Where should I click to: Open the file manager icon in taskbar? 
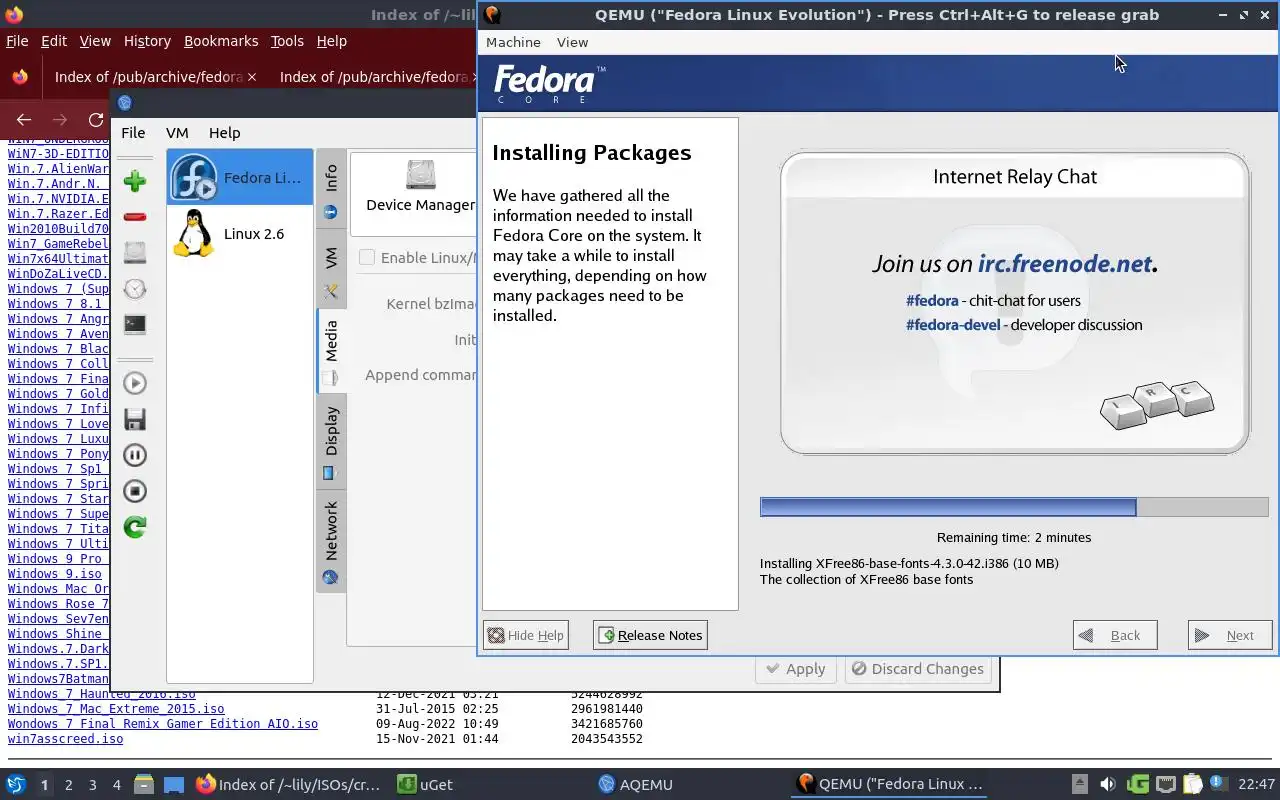tap(142, 784)
